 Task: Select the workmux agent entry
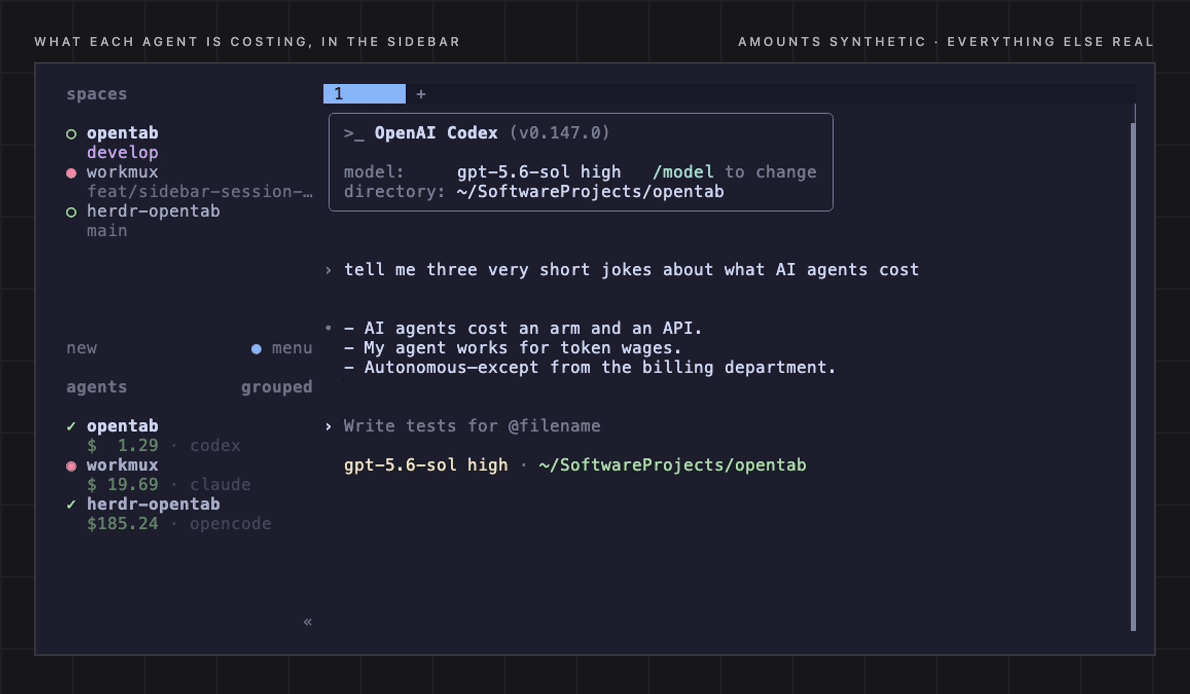[x=122, y=465]
